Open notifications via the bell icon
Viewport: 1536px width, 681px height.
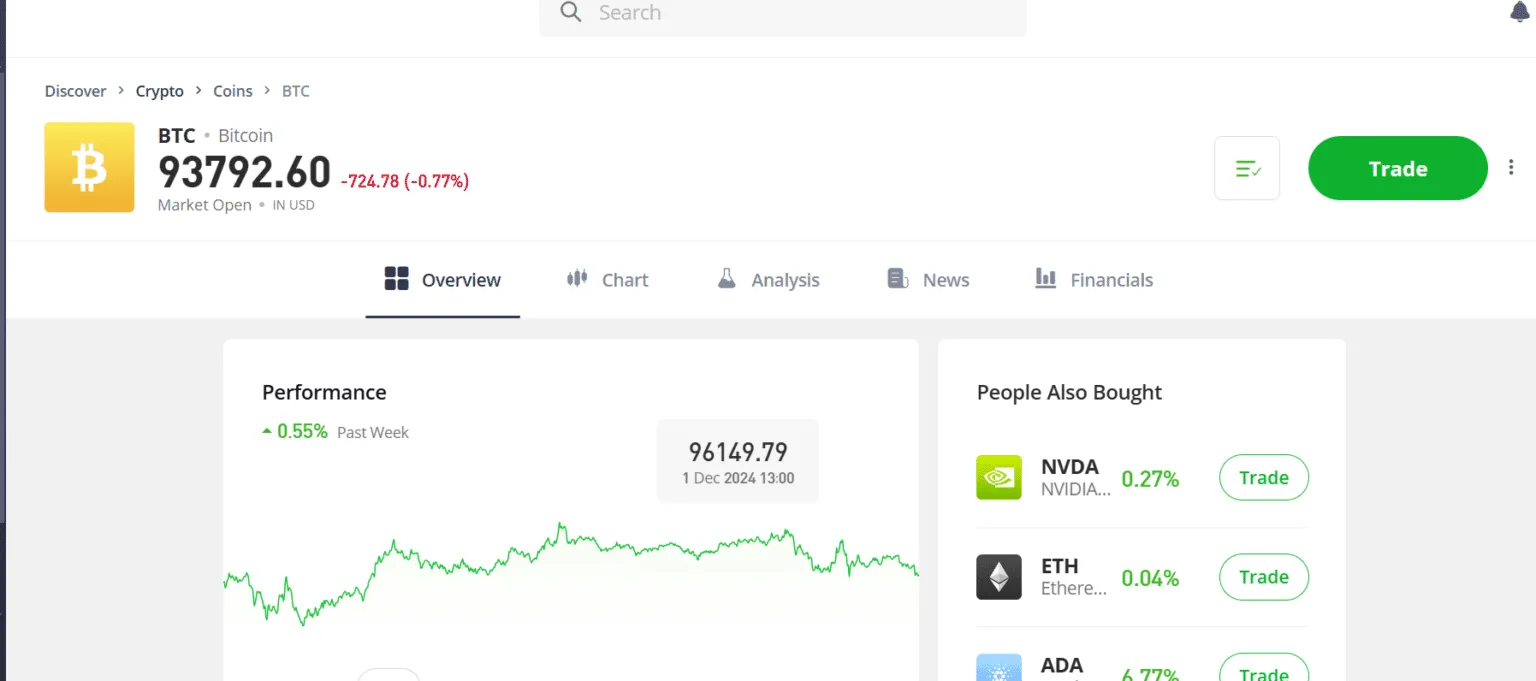click(x=1519, y=12)
